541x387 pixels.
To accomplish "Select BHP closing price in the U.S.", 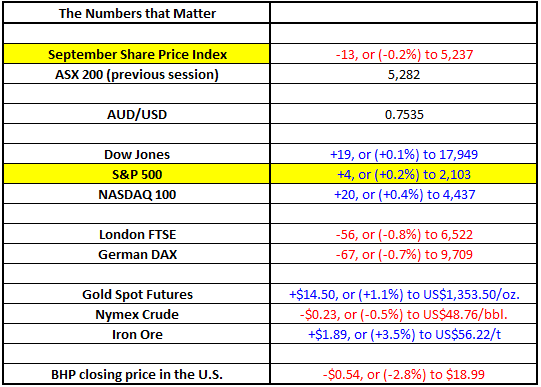I will (137, 374).
